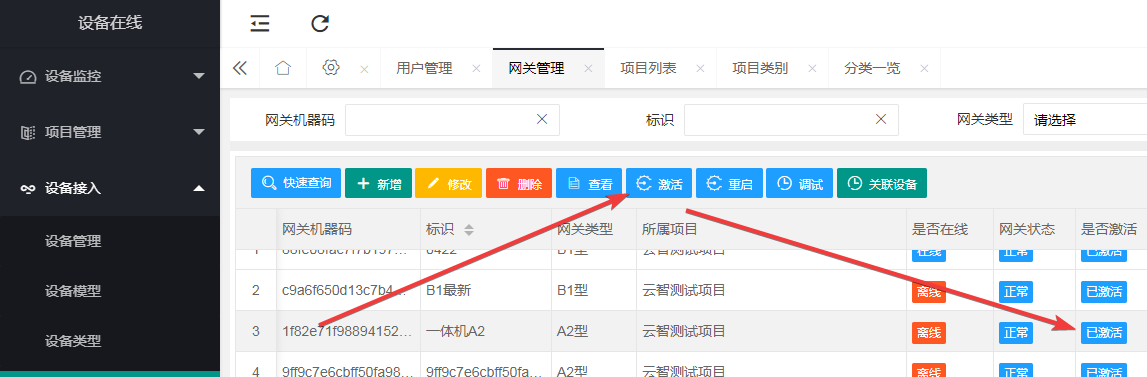
Task: Click the 激活 button
Action: [659, 183]
